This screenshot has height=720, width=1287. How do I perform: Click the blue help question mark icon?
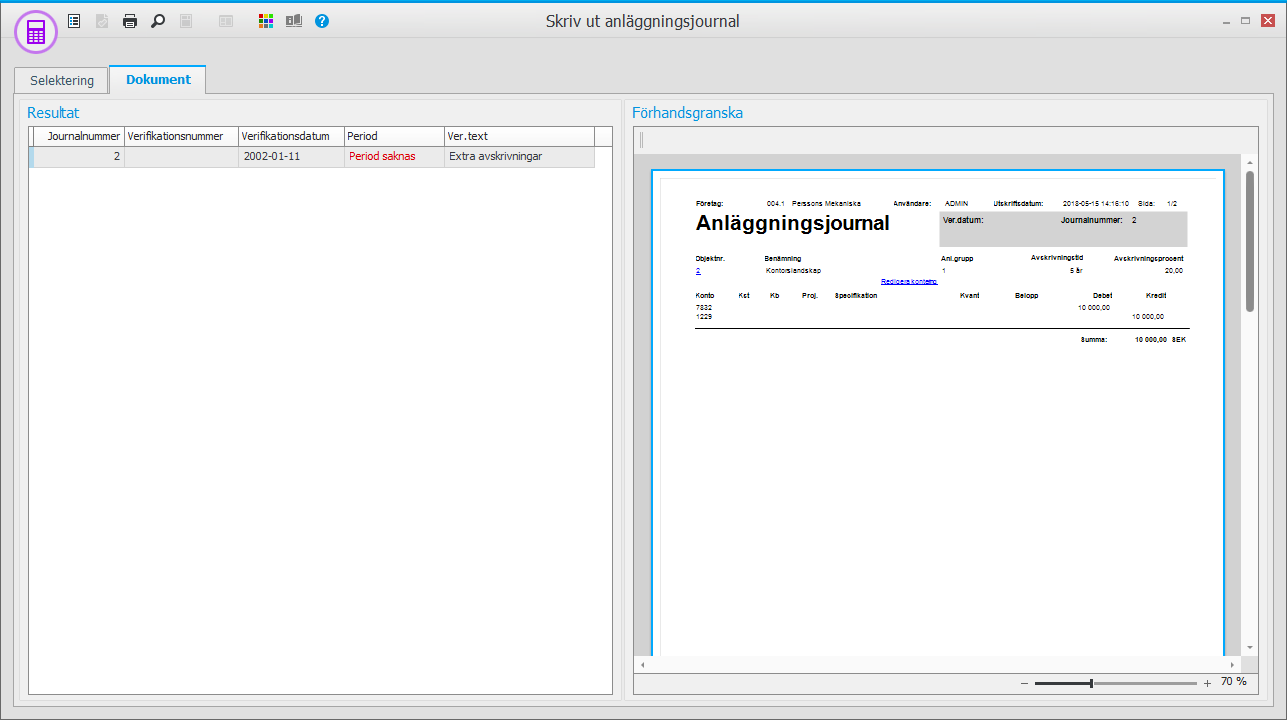pos(322,21)
